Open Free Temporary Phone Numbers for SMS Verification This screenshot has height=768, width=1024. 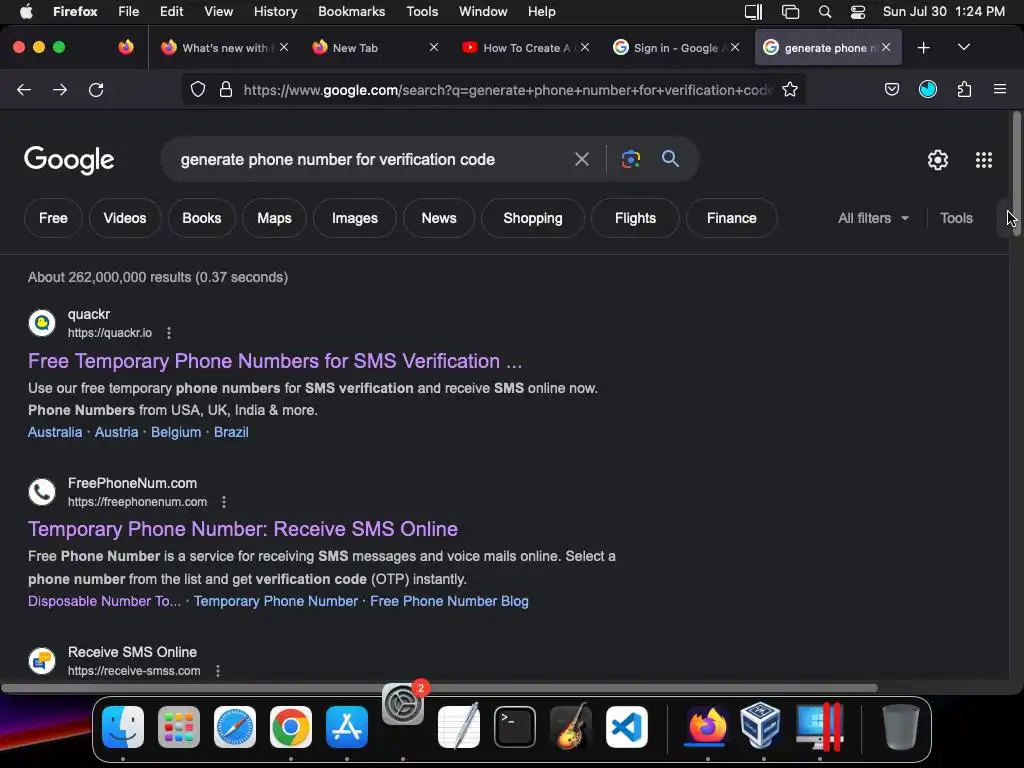click(275, 361)
